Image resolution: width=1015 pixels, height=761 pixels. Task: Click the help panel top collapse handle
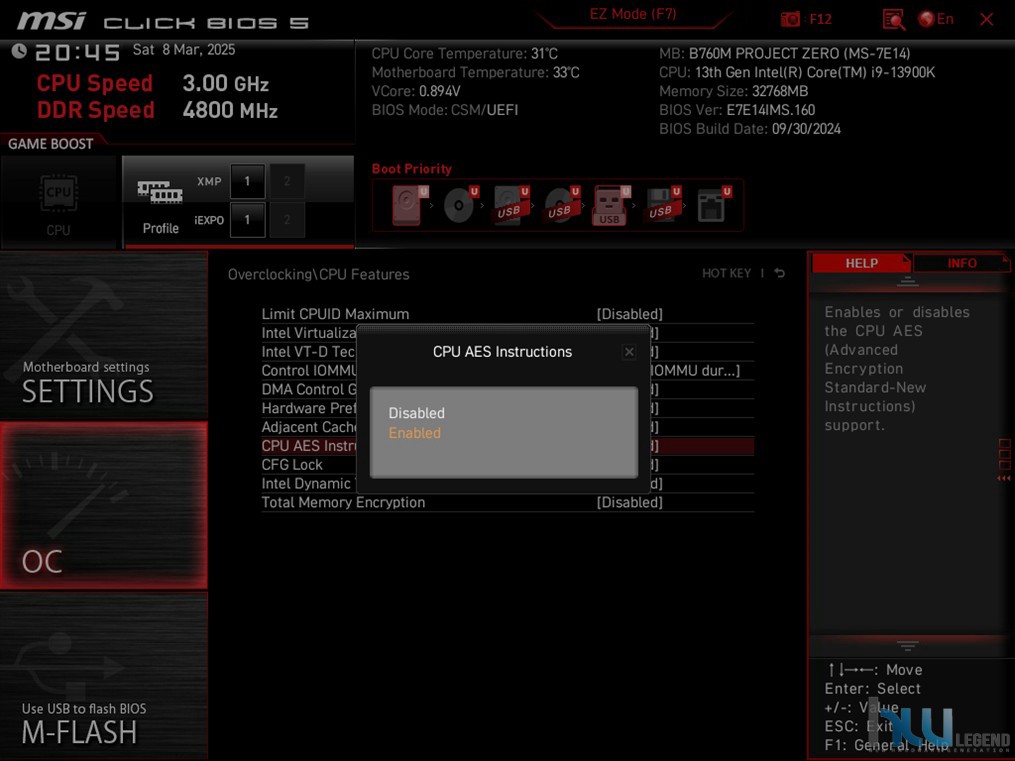[908, 281]
